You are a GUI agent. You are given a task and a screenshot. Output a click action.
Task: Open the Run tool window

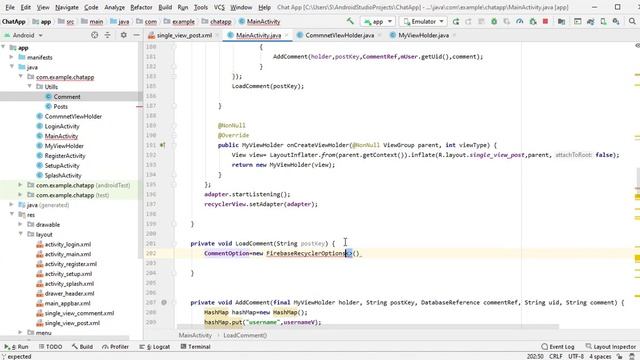pyautogui.click(x=17, y=347)
